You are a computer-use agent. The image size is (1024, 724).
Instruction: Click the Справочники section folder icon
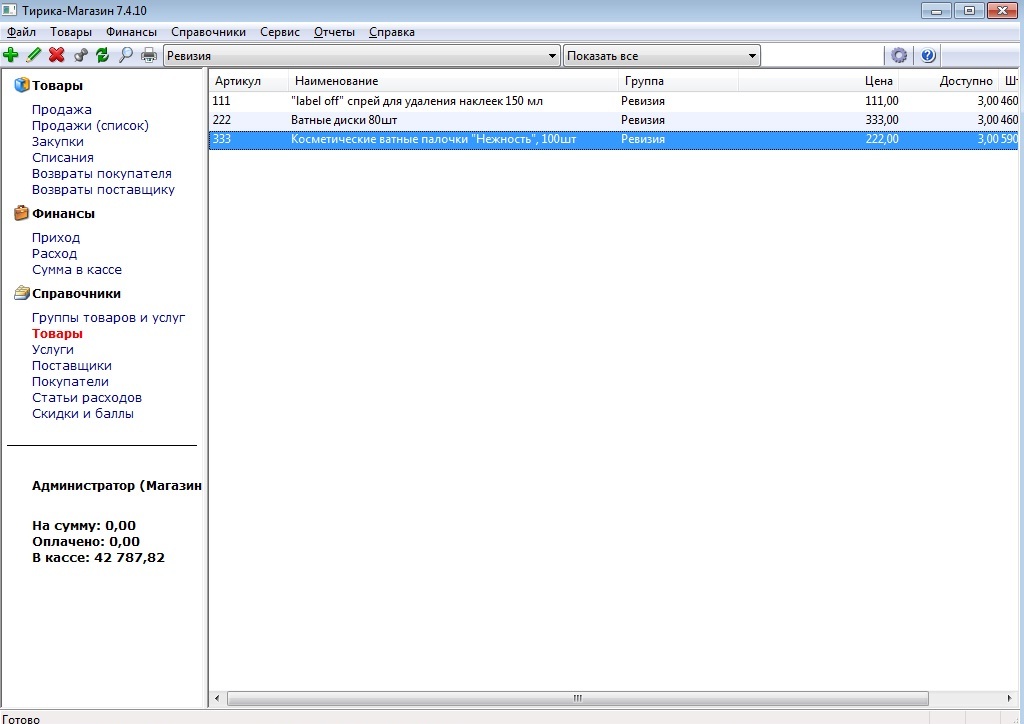click(x=22, y=293)
